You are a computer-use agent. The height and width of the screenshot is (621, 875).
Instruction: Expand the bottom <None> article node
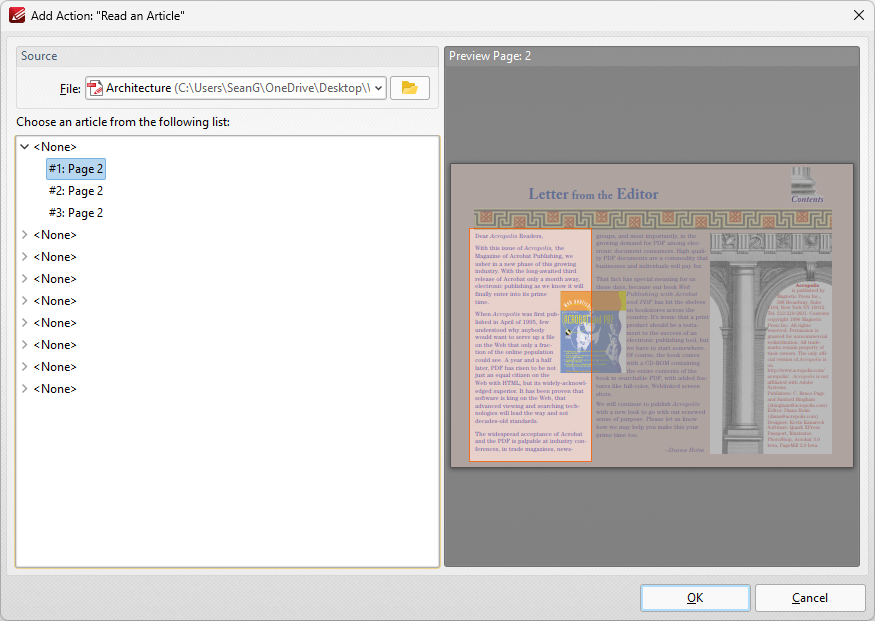(x=24, y=388)
